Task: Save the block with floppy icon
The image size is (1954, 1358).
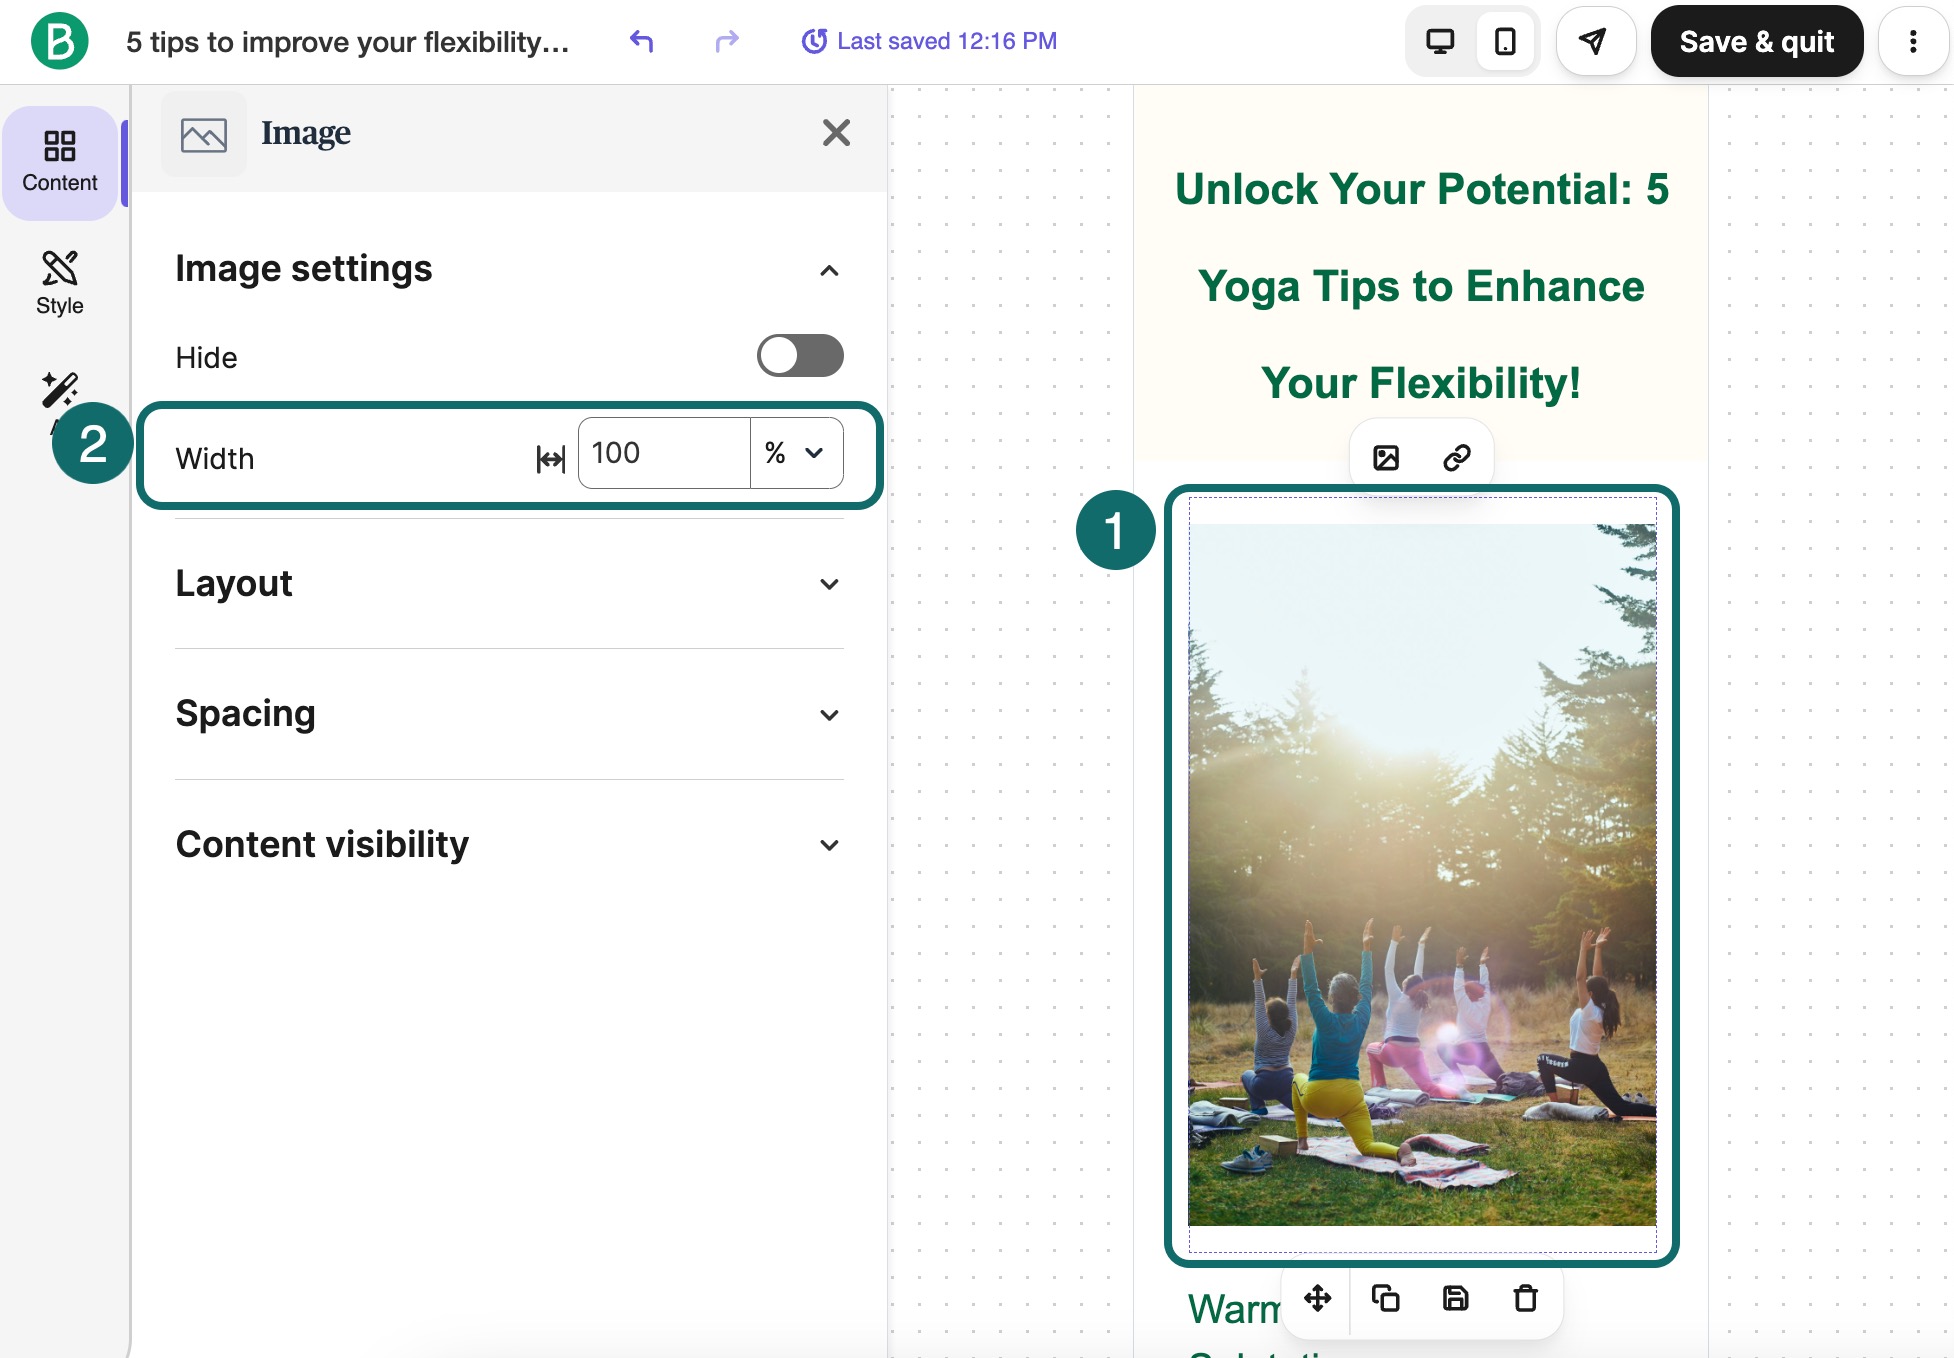Action: point(1455,1298)
